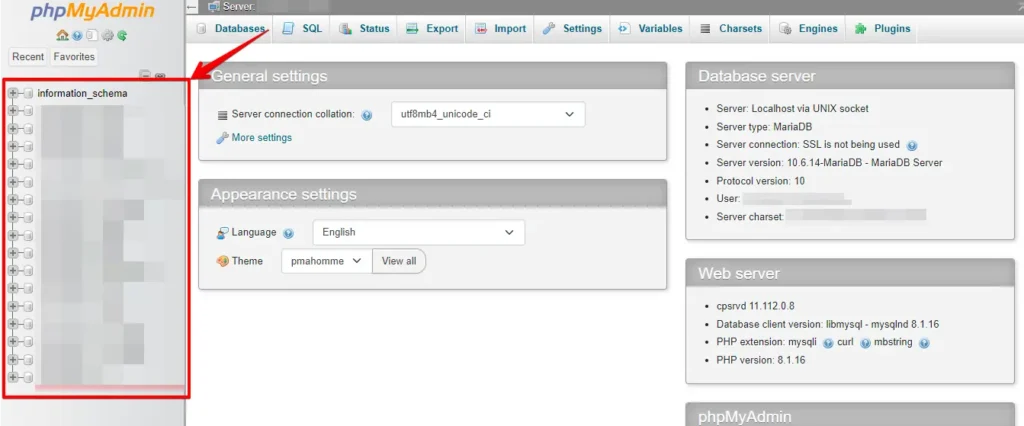Click the Theme palette icon
The image size is (1024, 426).
click(222, 261)
